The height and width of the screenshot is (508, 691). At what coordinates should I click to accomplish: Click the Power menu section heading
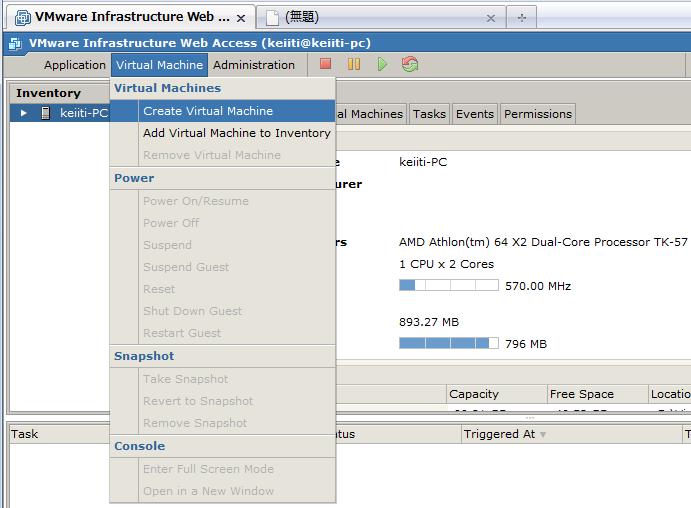134,178
